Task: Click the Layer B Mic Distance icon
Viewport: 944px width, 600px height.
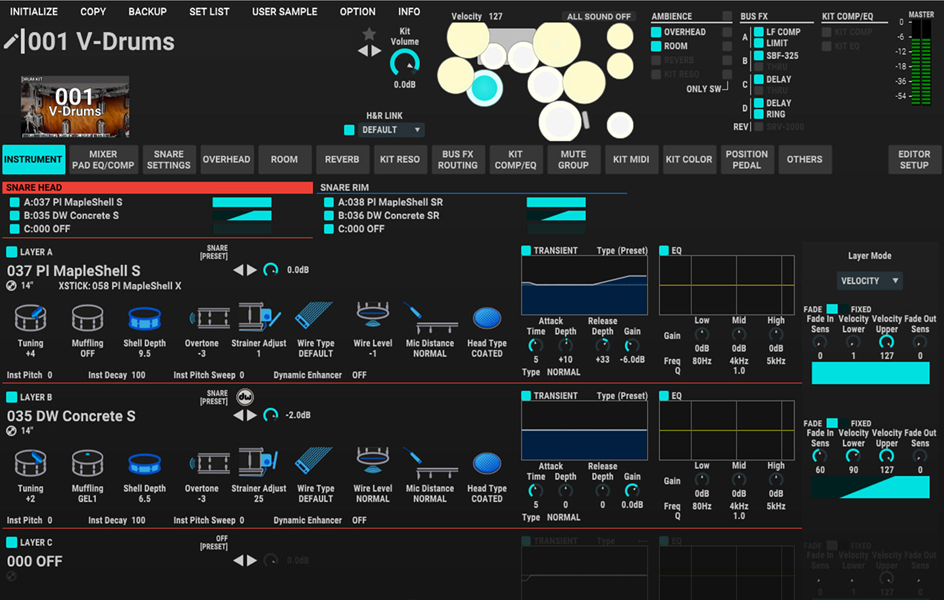Action: click(430, 464)
